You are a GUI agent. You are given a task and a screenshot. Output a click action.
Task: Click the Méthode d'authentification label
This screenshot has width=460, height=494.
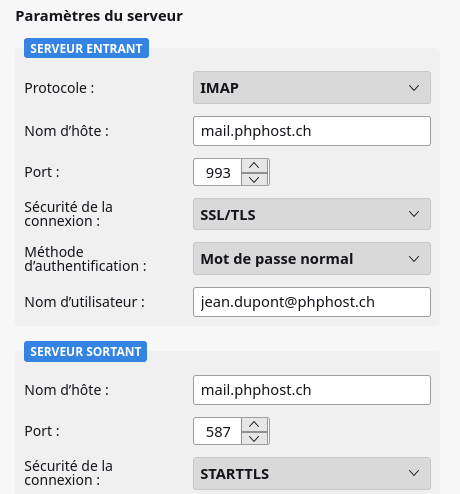click(x=85, y=259)
